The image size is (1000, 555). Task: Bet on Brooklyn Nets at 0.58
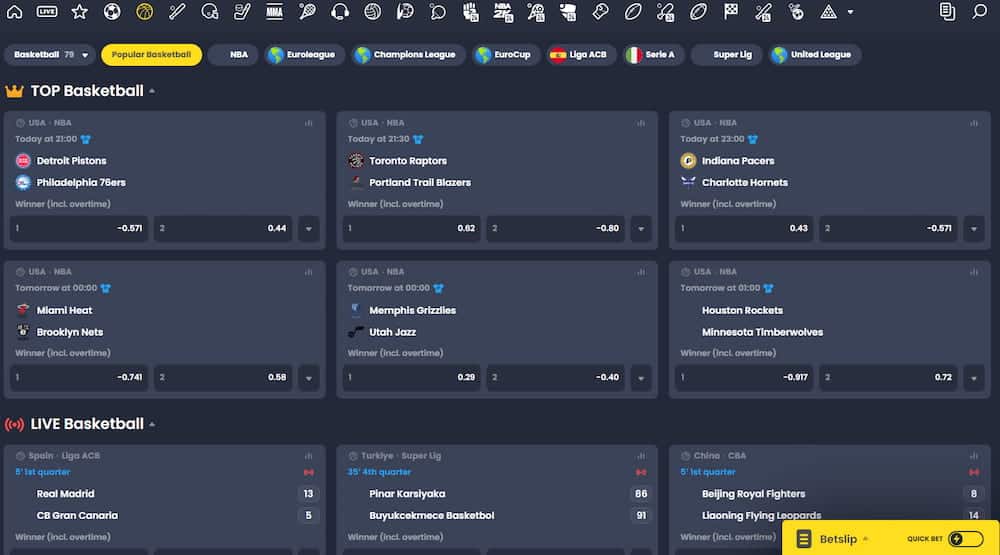click(x=223, y=378)
